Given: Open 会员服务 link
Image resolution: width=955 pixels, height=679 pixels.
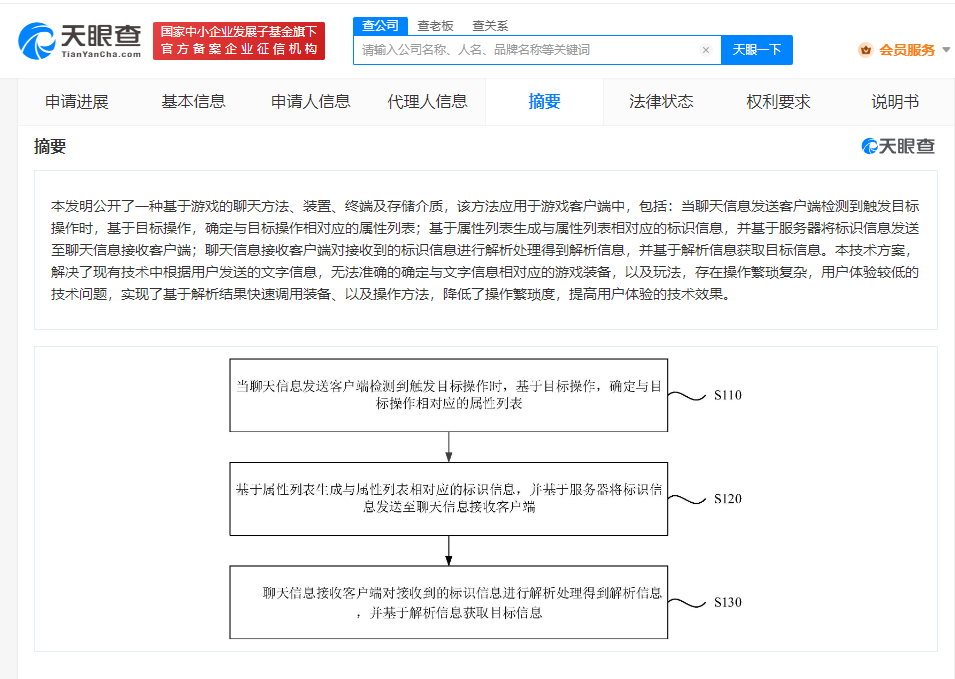Looking at the screenshot, I should click(x=906, y=50).
